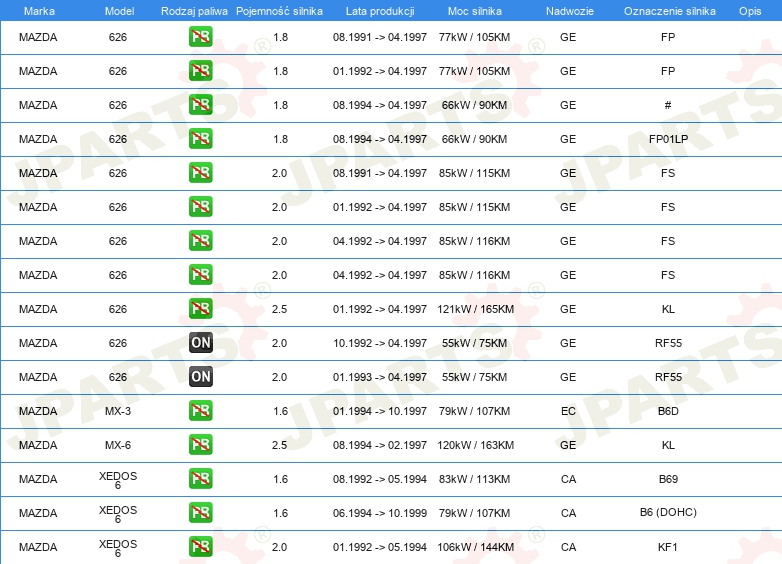Click the petrol icon in the 121kW / 165KM row

pyautogui.click(x=200, y=308)
